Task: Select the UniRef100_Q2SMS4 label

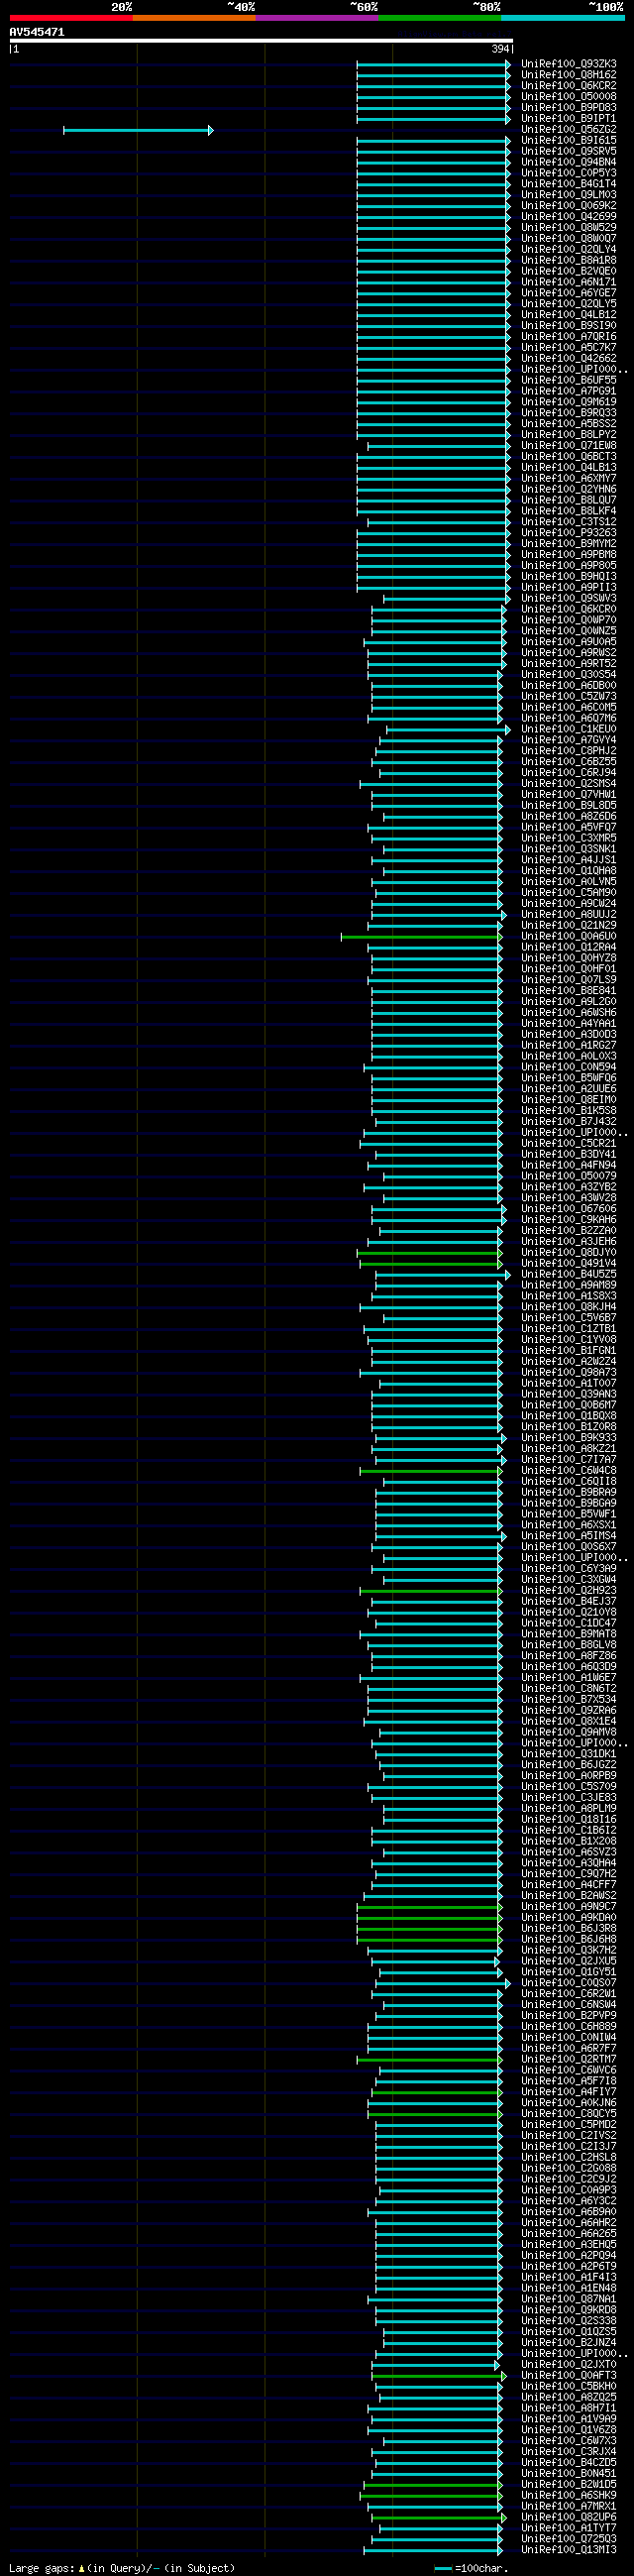Action: point(569,784)
